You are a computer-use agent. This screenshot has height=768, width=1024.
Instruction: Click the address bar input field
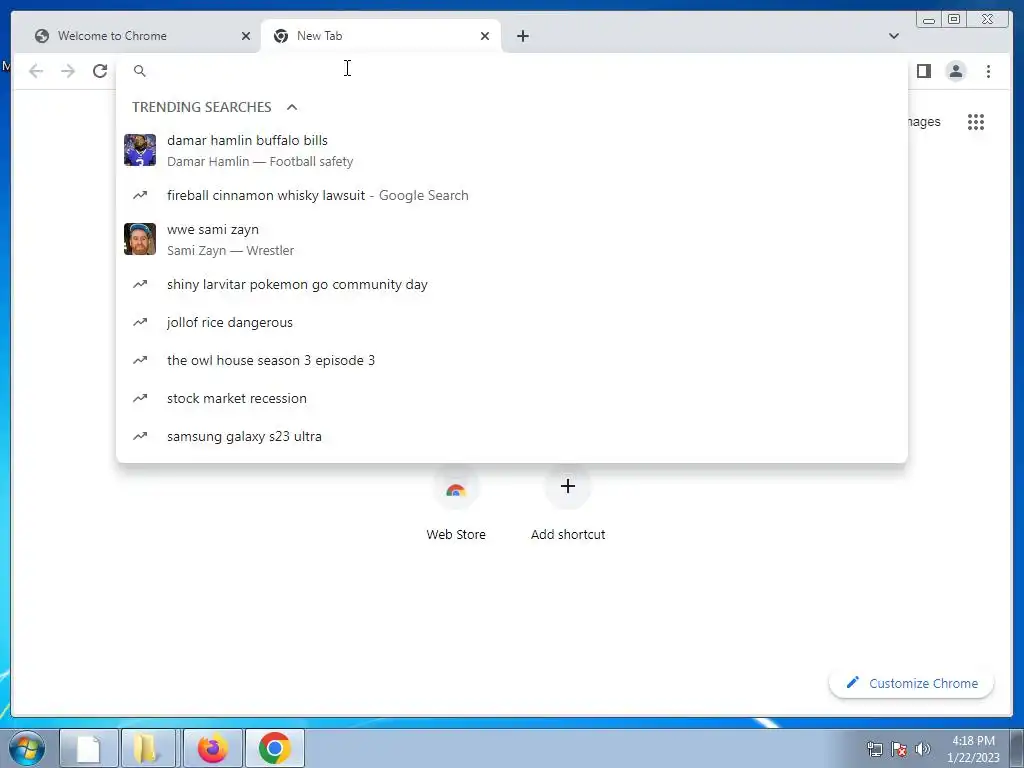[x=511, y=71]
